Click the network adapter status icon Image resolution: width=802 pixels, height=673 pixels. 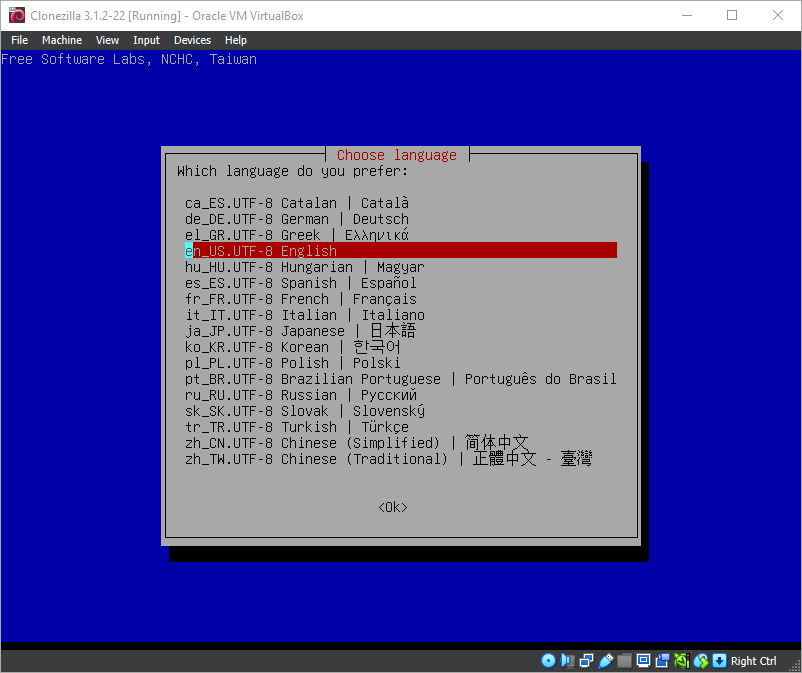[x=586, y=661]
